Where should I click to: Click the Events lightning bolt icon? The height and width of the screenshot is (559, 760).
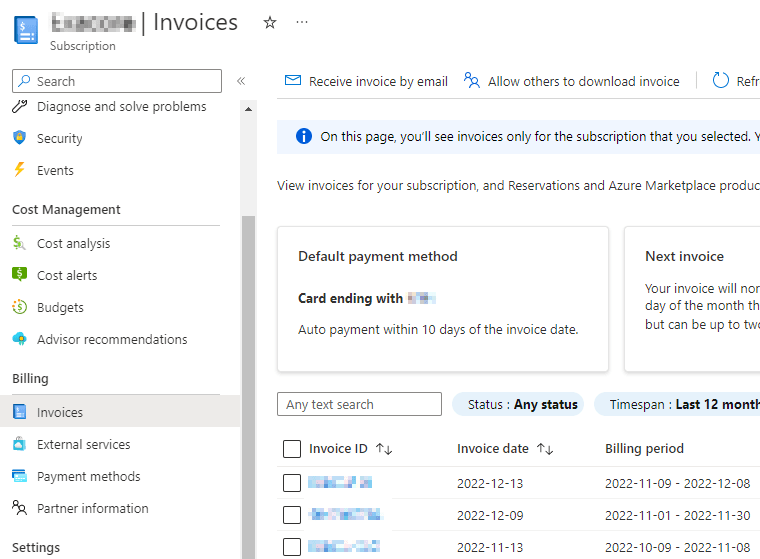pos(19,169)
